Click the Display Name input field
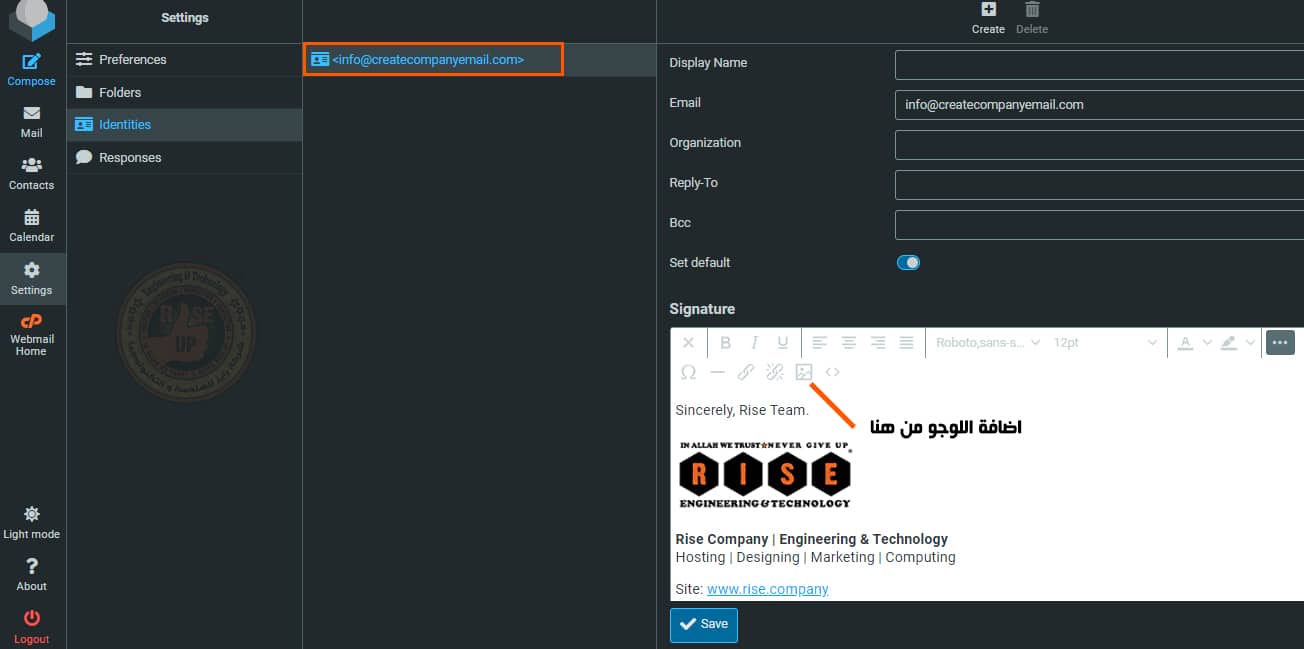 [1098, 65]
